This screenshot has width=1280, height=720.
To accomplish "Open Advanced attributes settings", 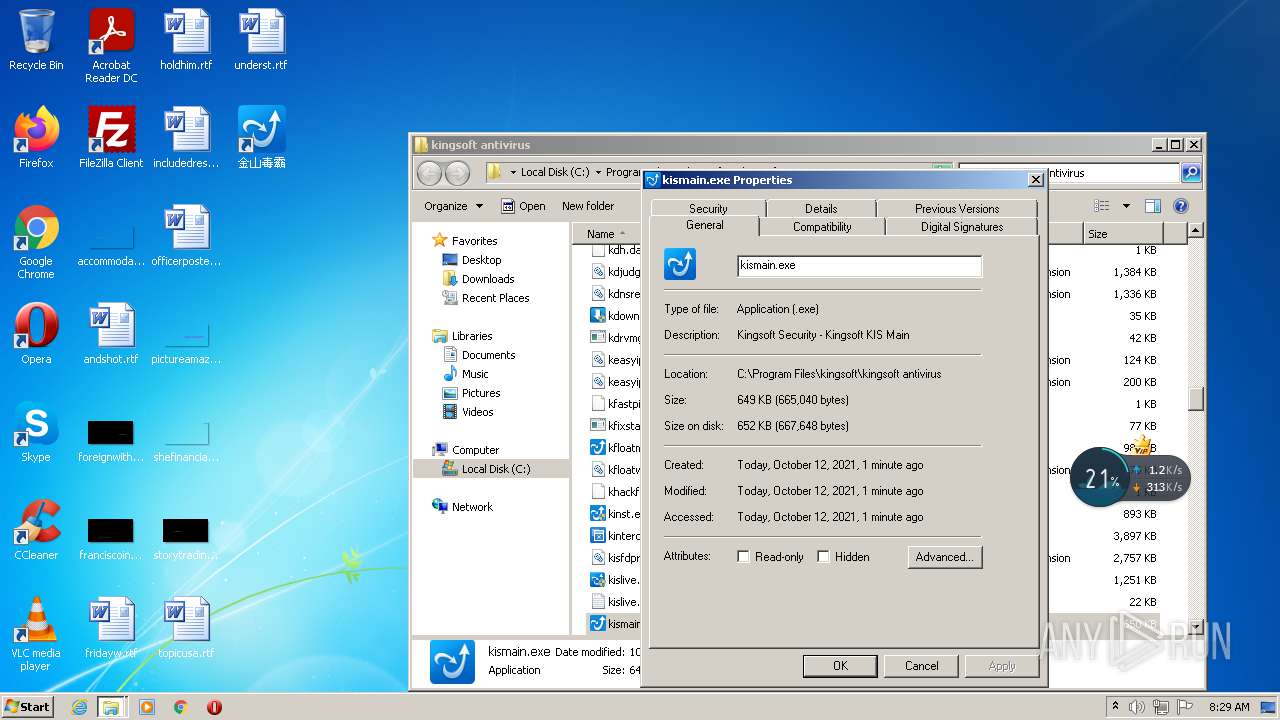I will coord(945,557).
